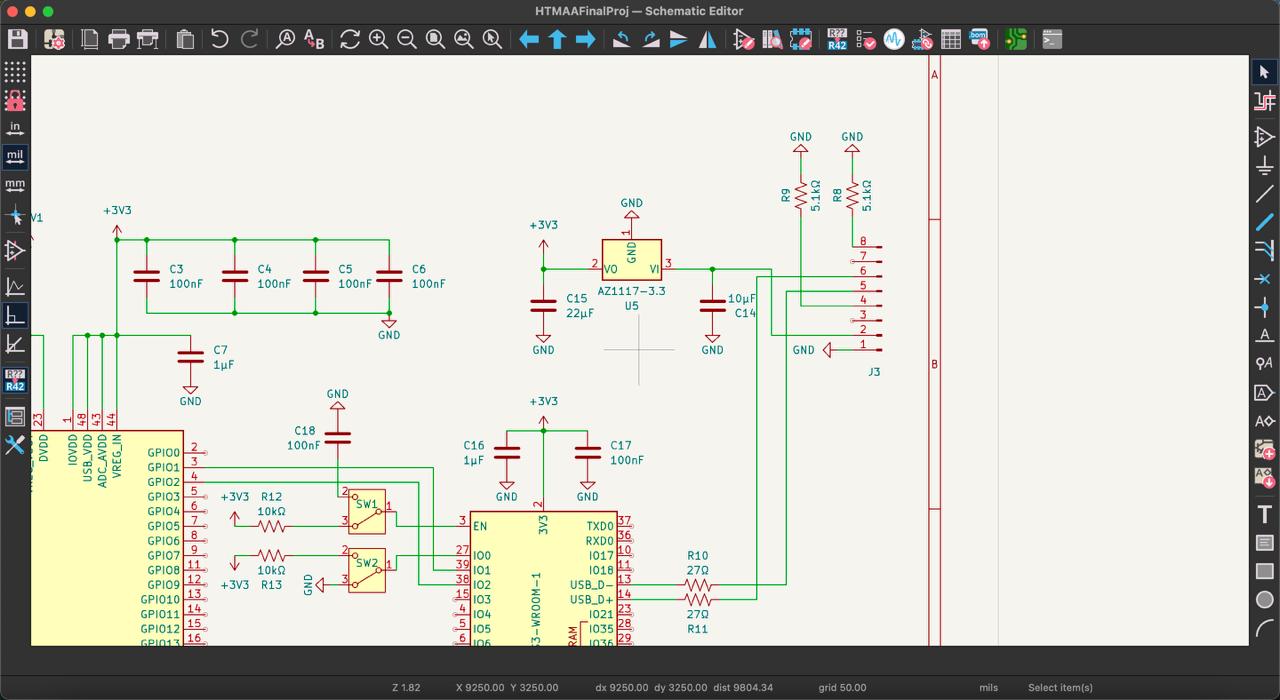
Task: Toggle grid display visibility
Action: click(x=15, y=72)
